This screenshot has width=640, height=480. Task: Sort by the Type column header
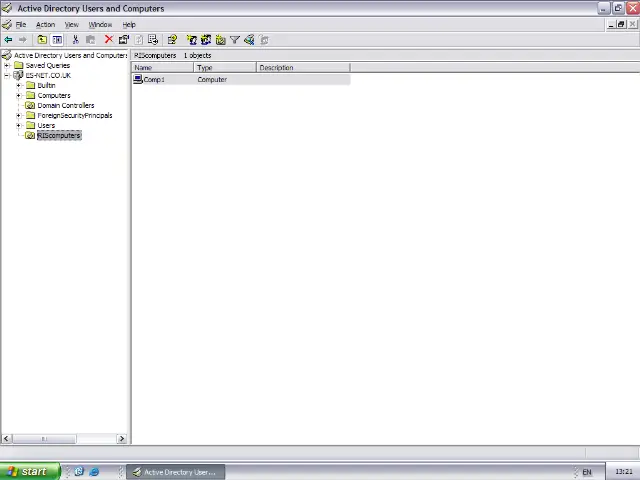click(225, 67)
